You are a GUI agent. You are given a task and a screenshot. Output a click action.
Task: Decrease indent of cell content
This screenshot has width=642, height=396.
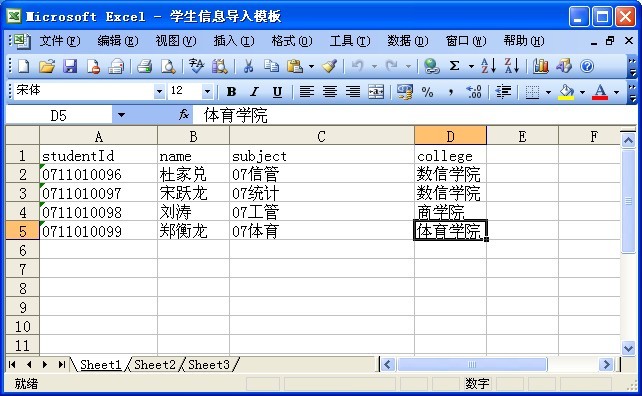coord(503,92)
